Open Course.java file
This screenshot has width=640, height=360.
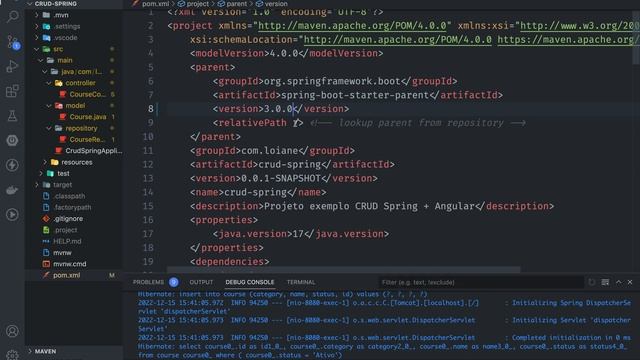coord(88,117)
